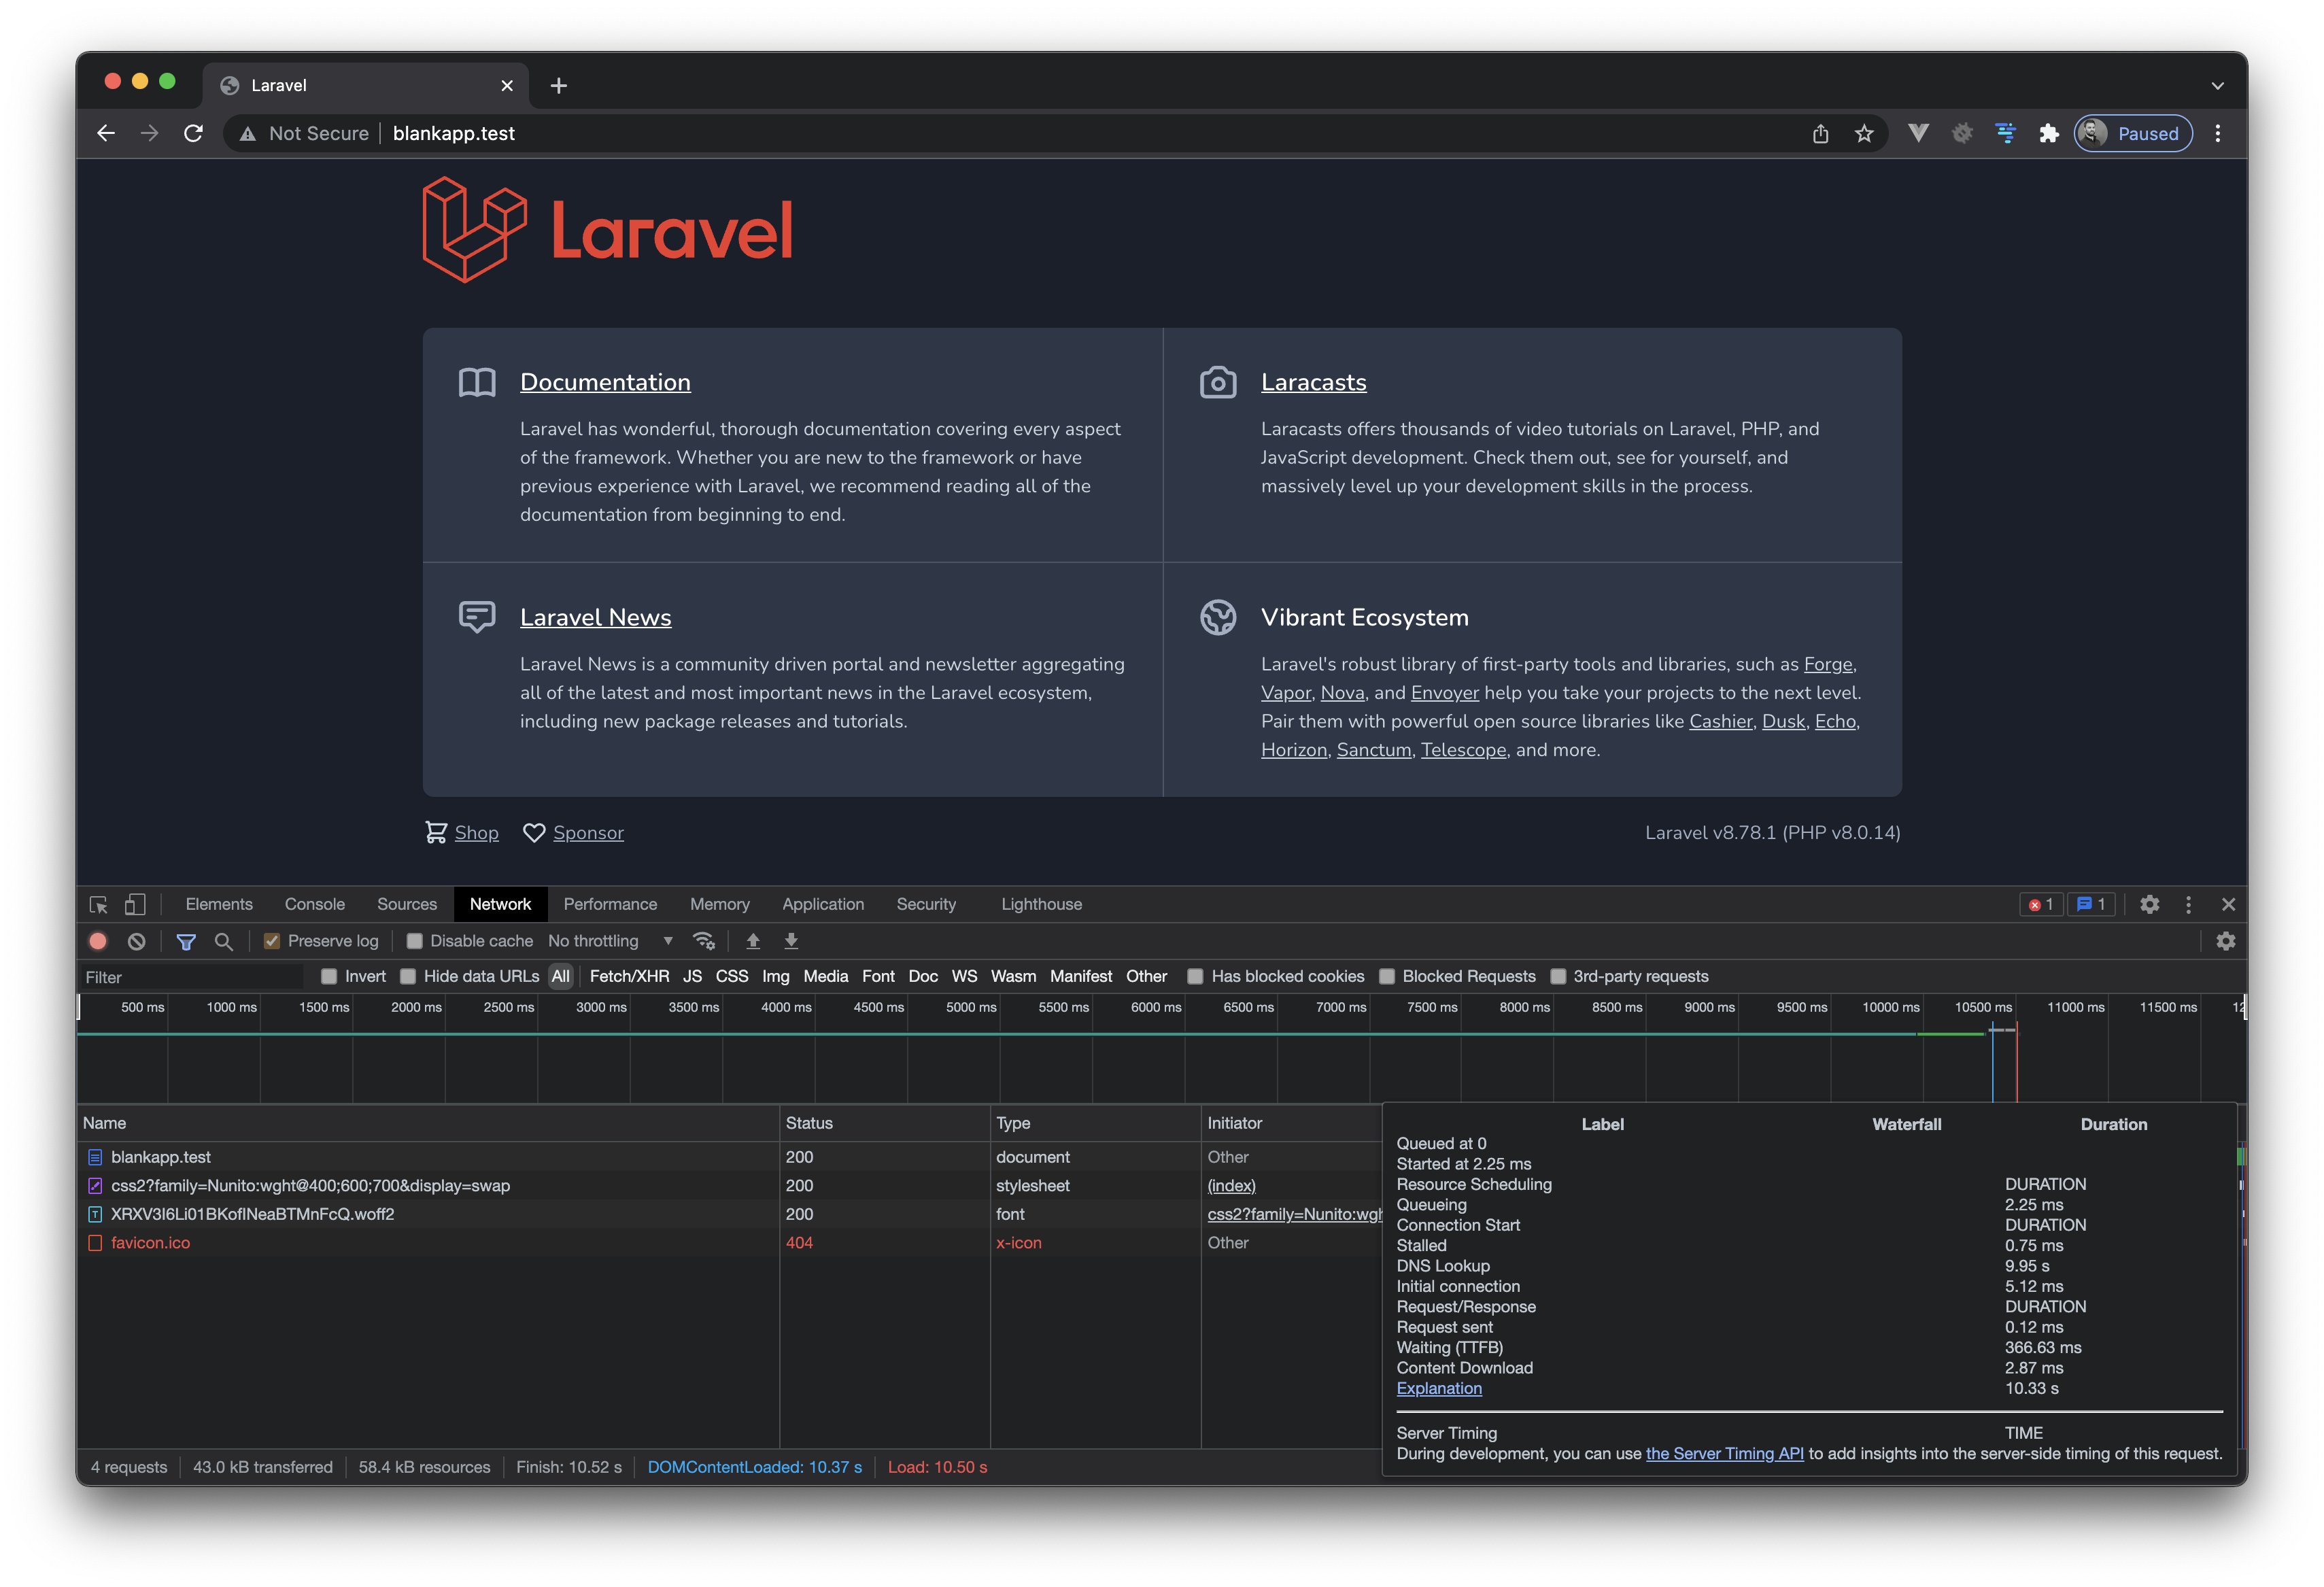Stop recording the network log
Viewport: 2324px width, 1587px height.
(98, 941)
